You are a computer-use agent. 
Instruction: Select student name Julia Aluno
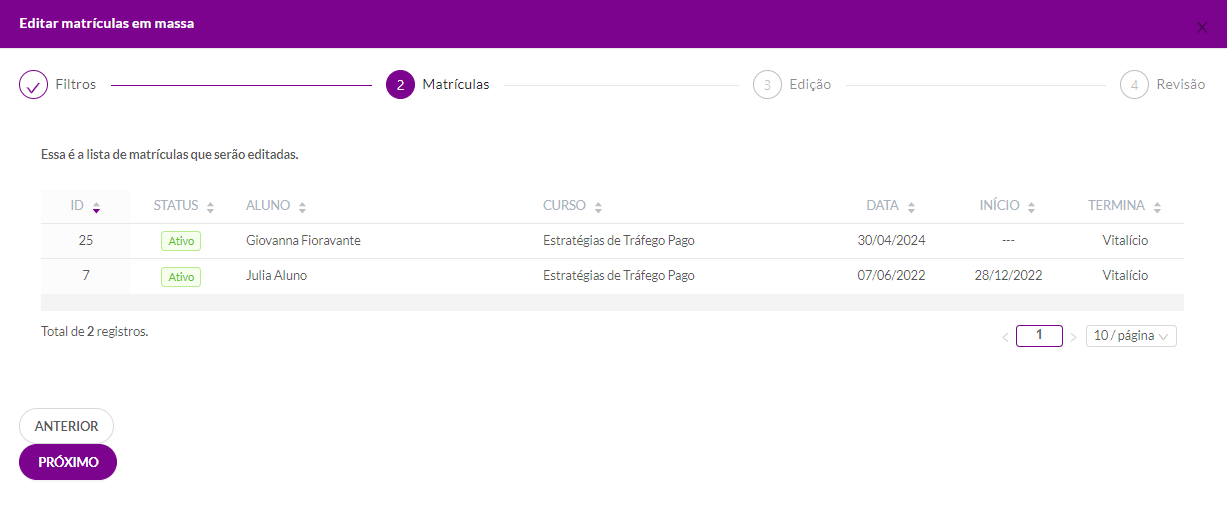click(276, 276)
